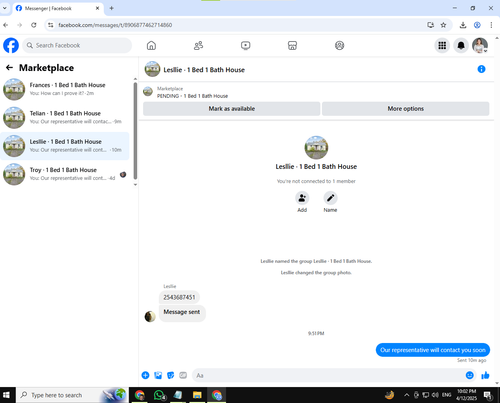500x403 pixels.
Task: Open the Groups icon in top navigation
Action: coord(339,45)
